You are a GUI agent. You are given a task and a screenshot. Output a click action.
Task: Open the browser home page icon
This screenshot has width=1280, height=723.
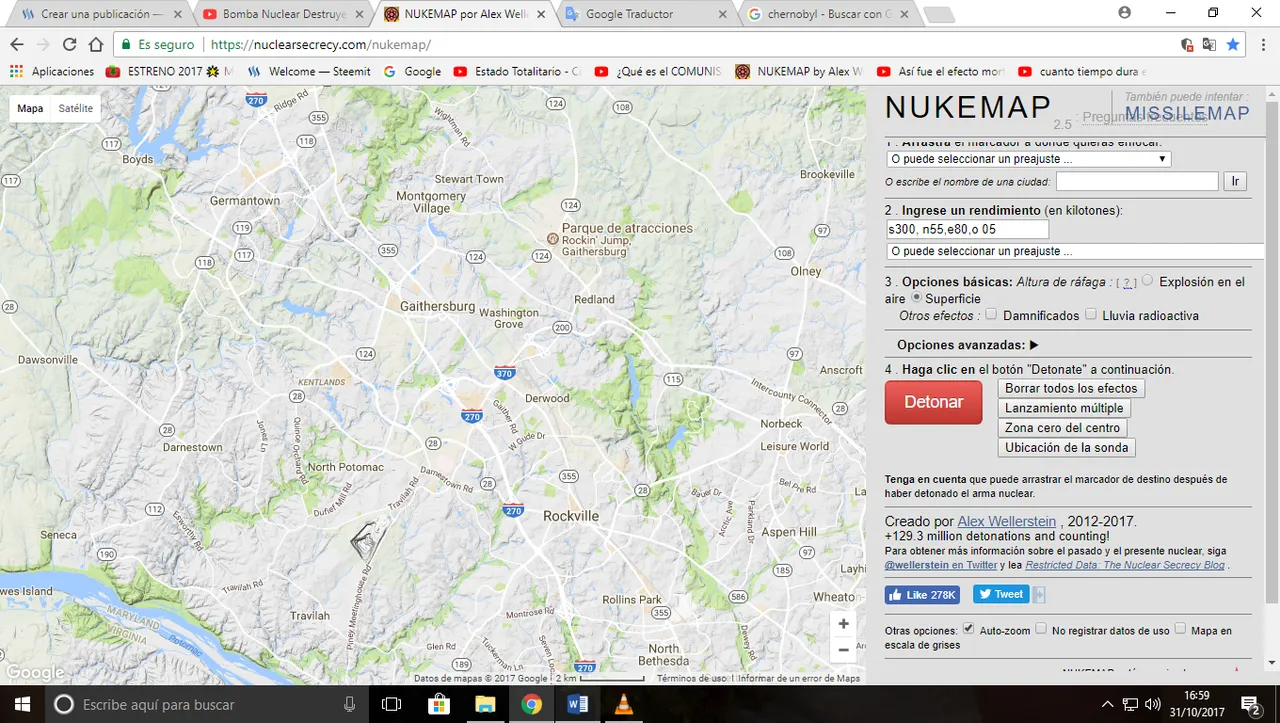96,45
